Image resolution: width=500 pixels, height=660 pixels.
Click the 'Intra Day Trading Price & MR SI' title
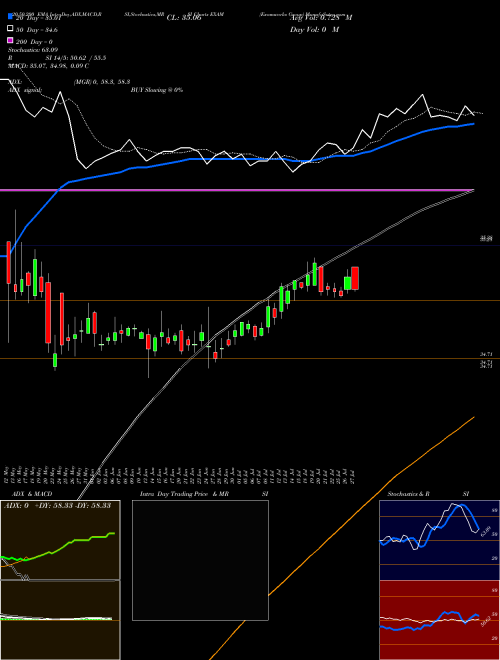[204, 494]
